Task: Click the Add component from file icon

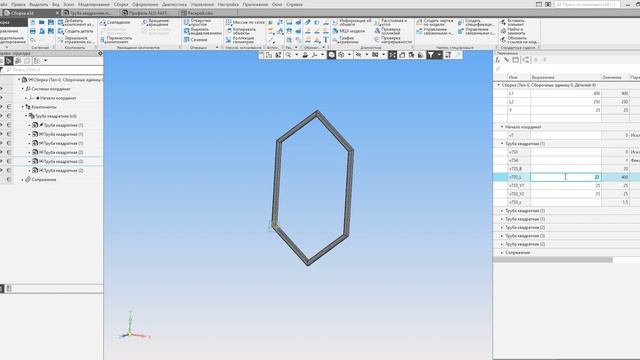Action: [60, 22]
